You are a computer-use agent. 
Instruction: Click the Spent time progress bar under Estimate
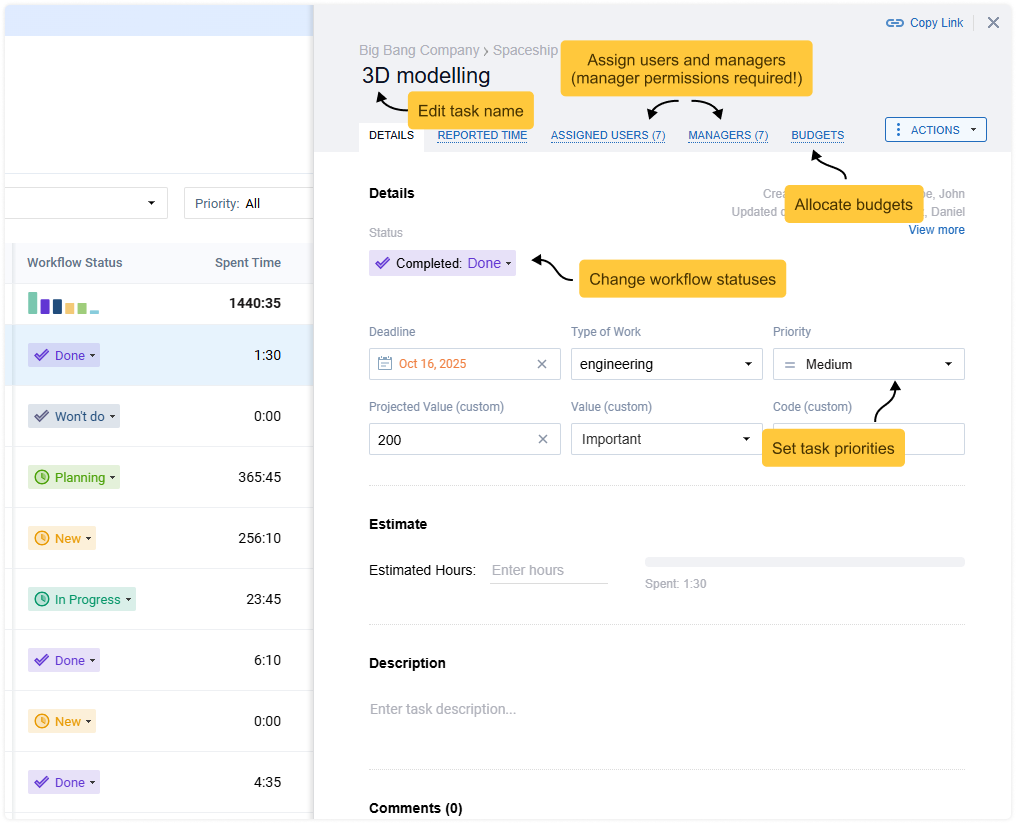click(803, 562)
